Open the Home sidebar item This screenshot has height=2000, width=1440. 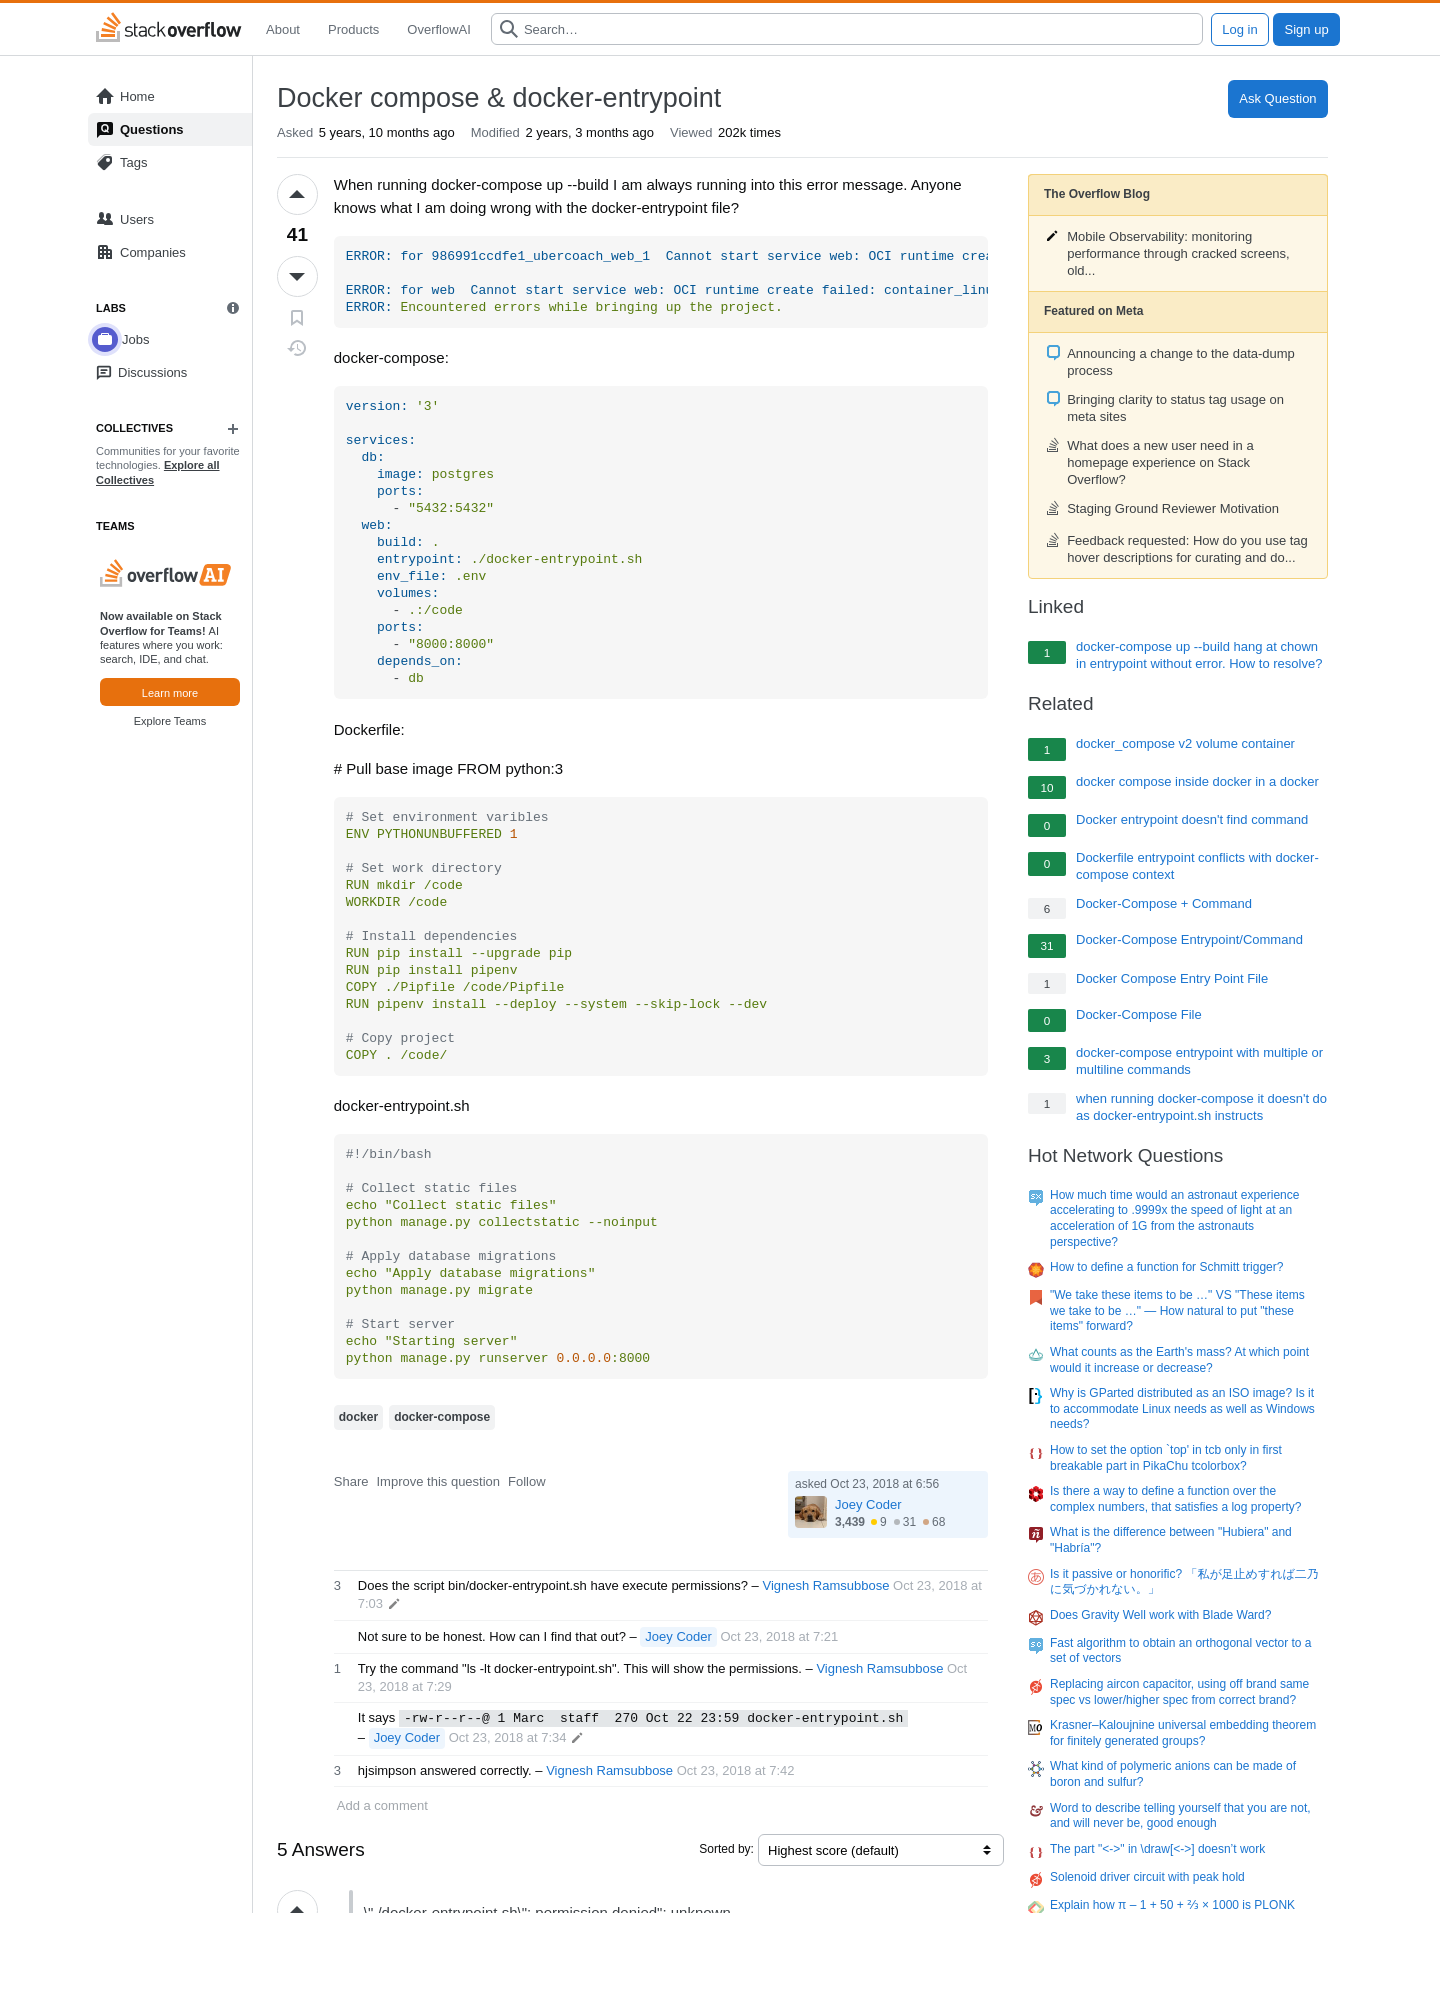pyautogui.click(x=170, y=96)
